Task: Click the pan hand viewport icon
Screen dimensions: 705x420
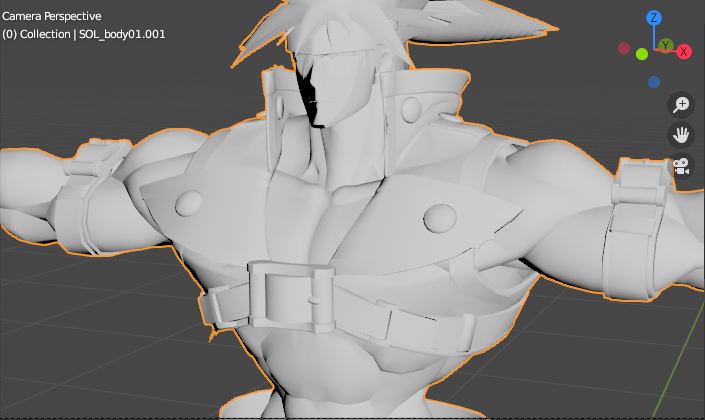Action: (x=681, y=135)
